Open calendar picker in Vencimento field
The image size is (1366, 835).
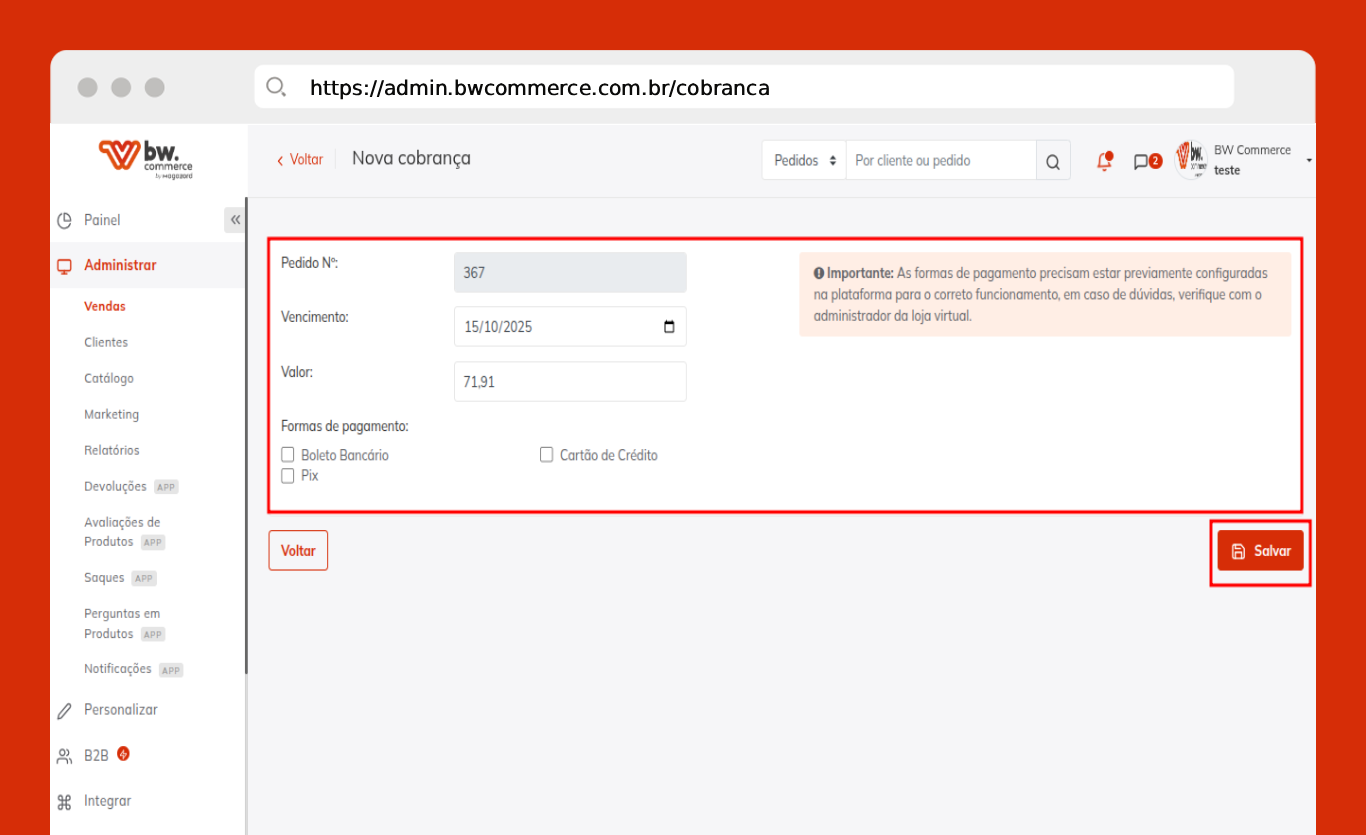tap(669, 327)
